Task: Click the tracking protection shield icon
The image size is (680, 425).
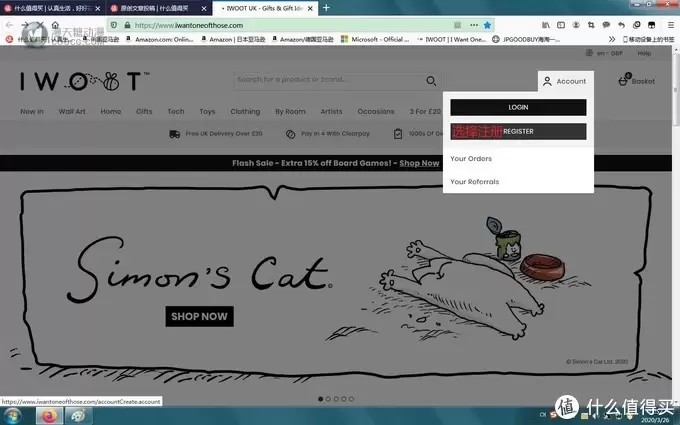Action: [114, 25]
